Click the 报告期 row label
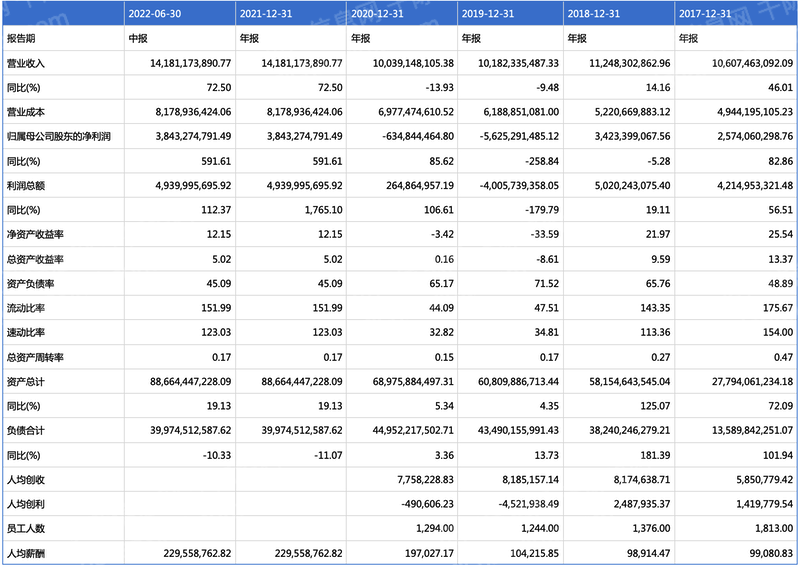The width and height of the screenshot is (800, 567). [x=21, y=39]
